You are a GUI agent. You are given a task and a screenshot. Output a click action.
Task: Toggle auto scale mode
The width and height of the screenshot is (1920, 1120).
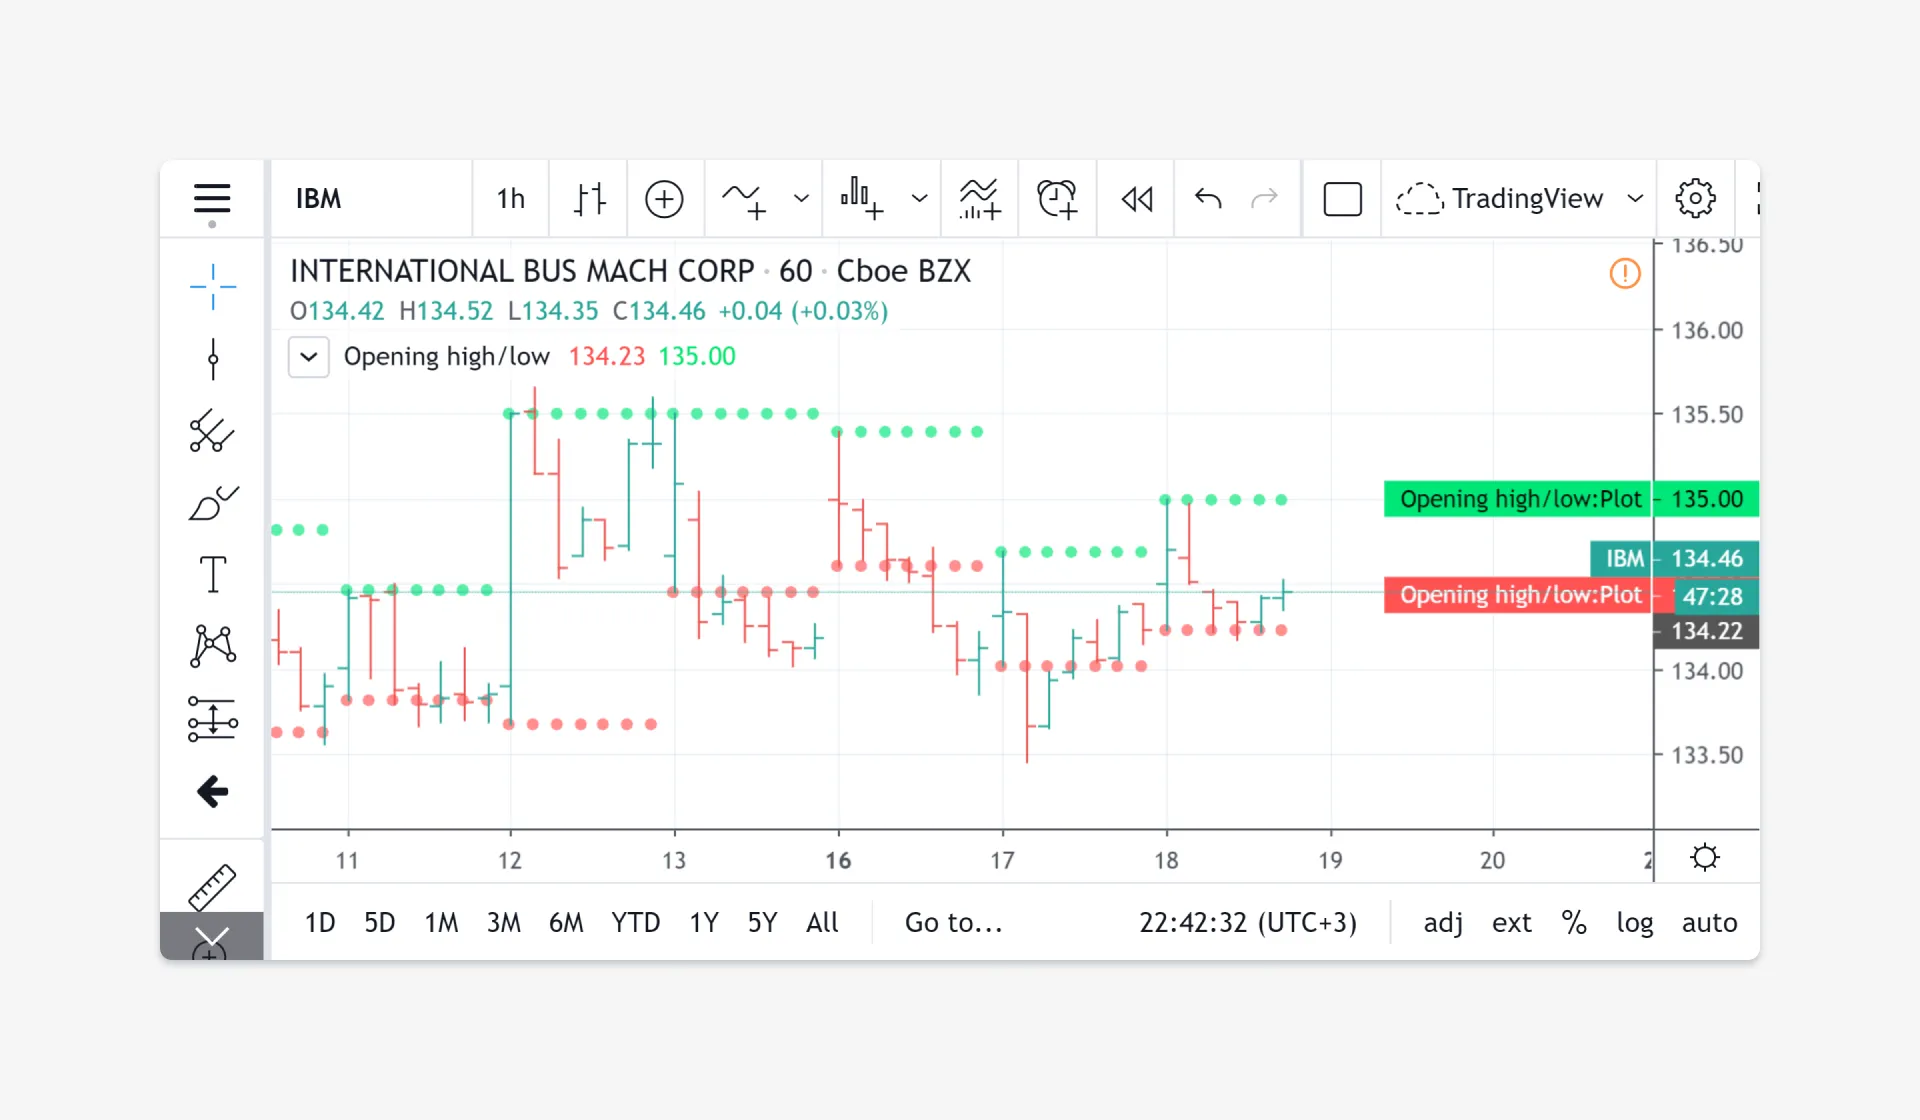pyautogui.click(x=1709, y=922)
